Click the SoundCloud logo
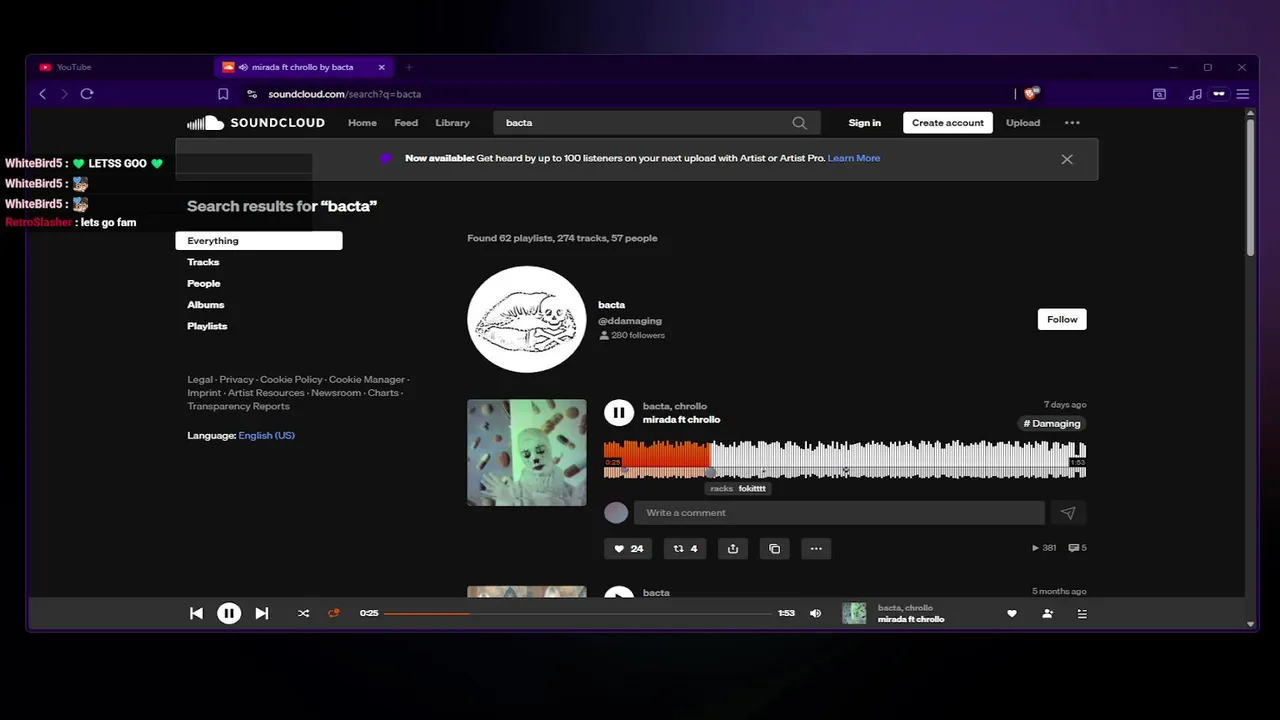This screenshot has width=1280, height=720. tap(256, 123)
